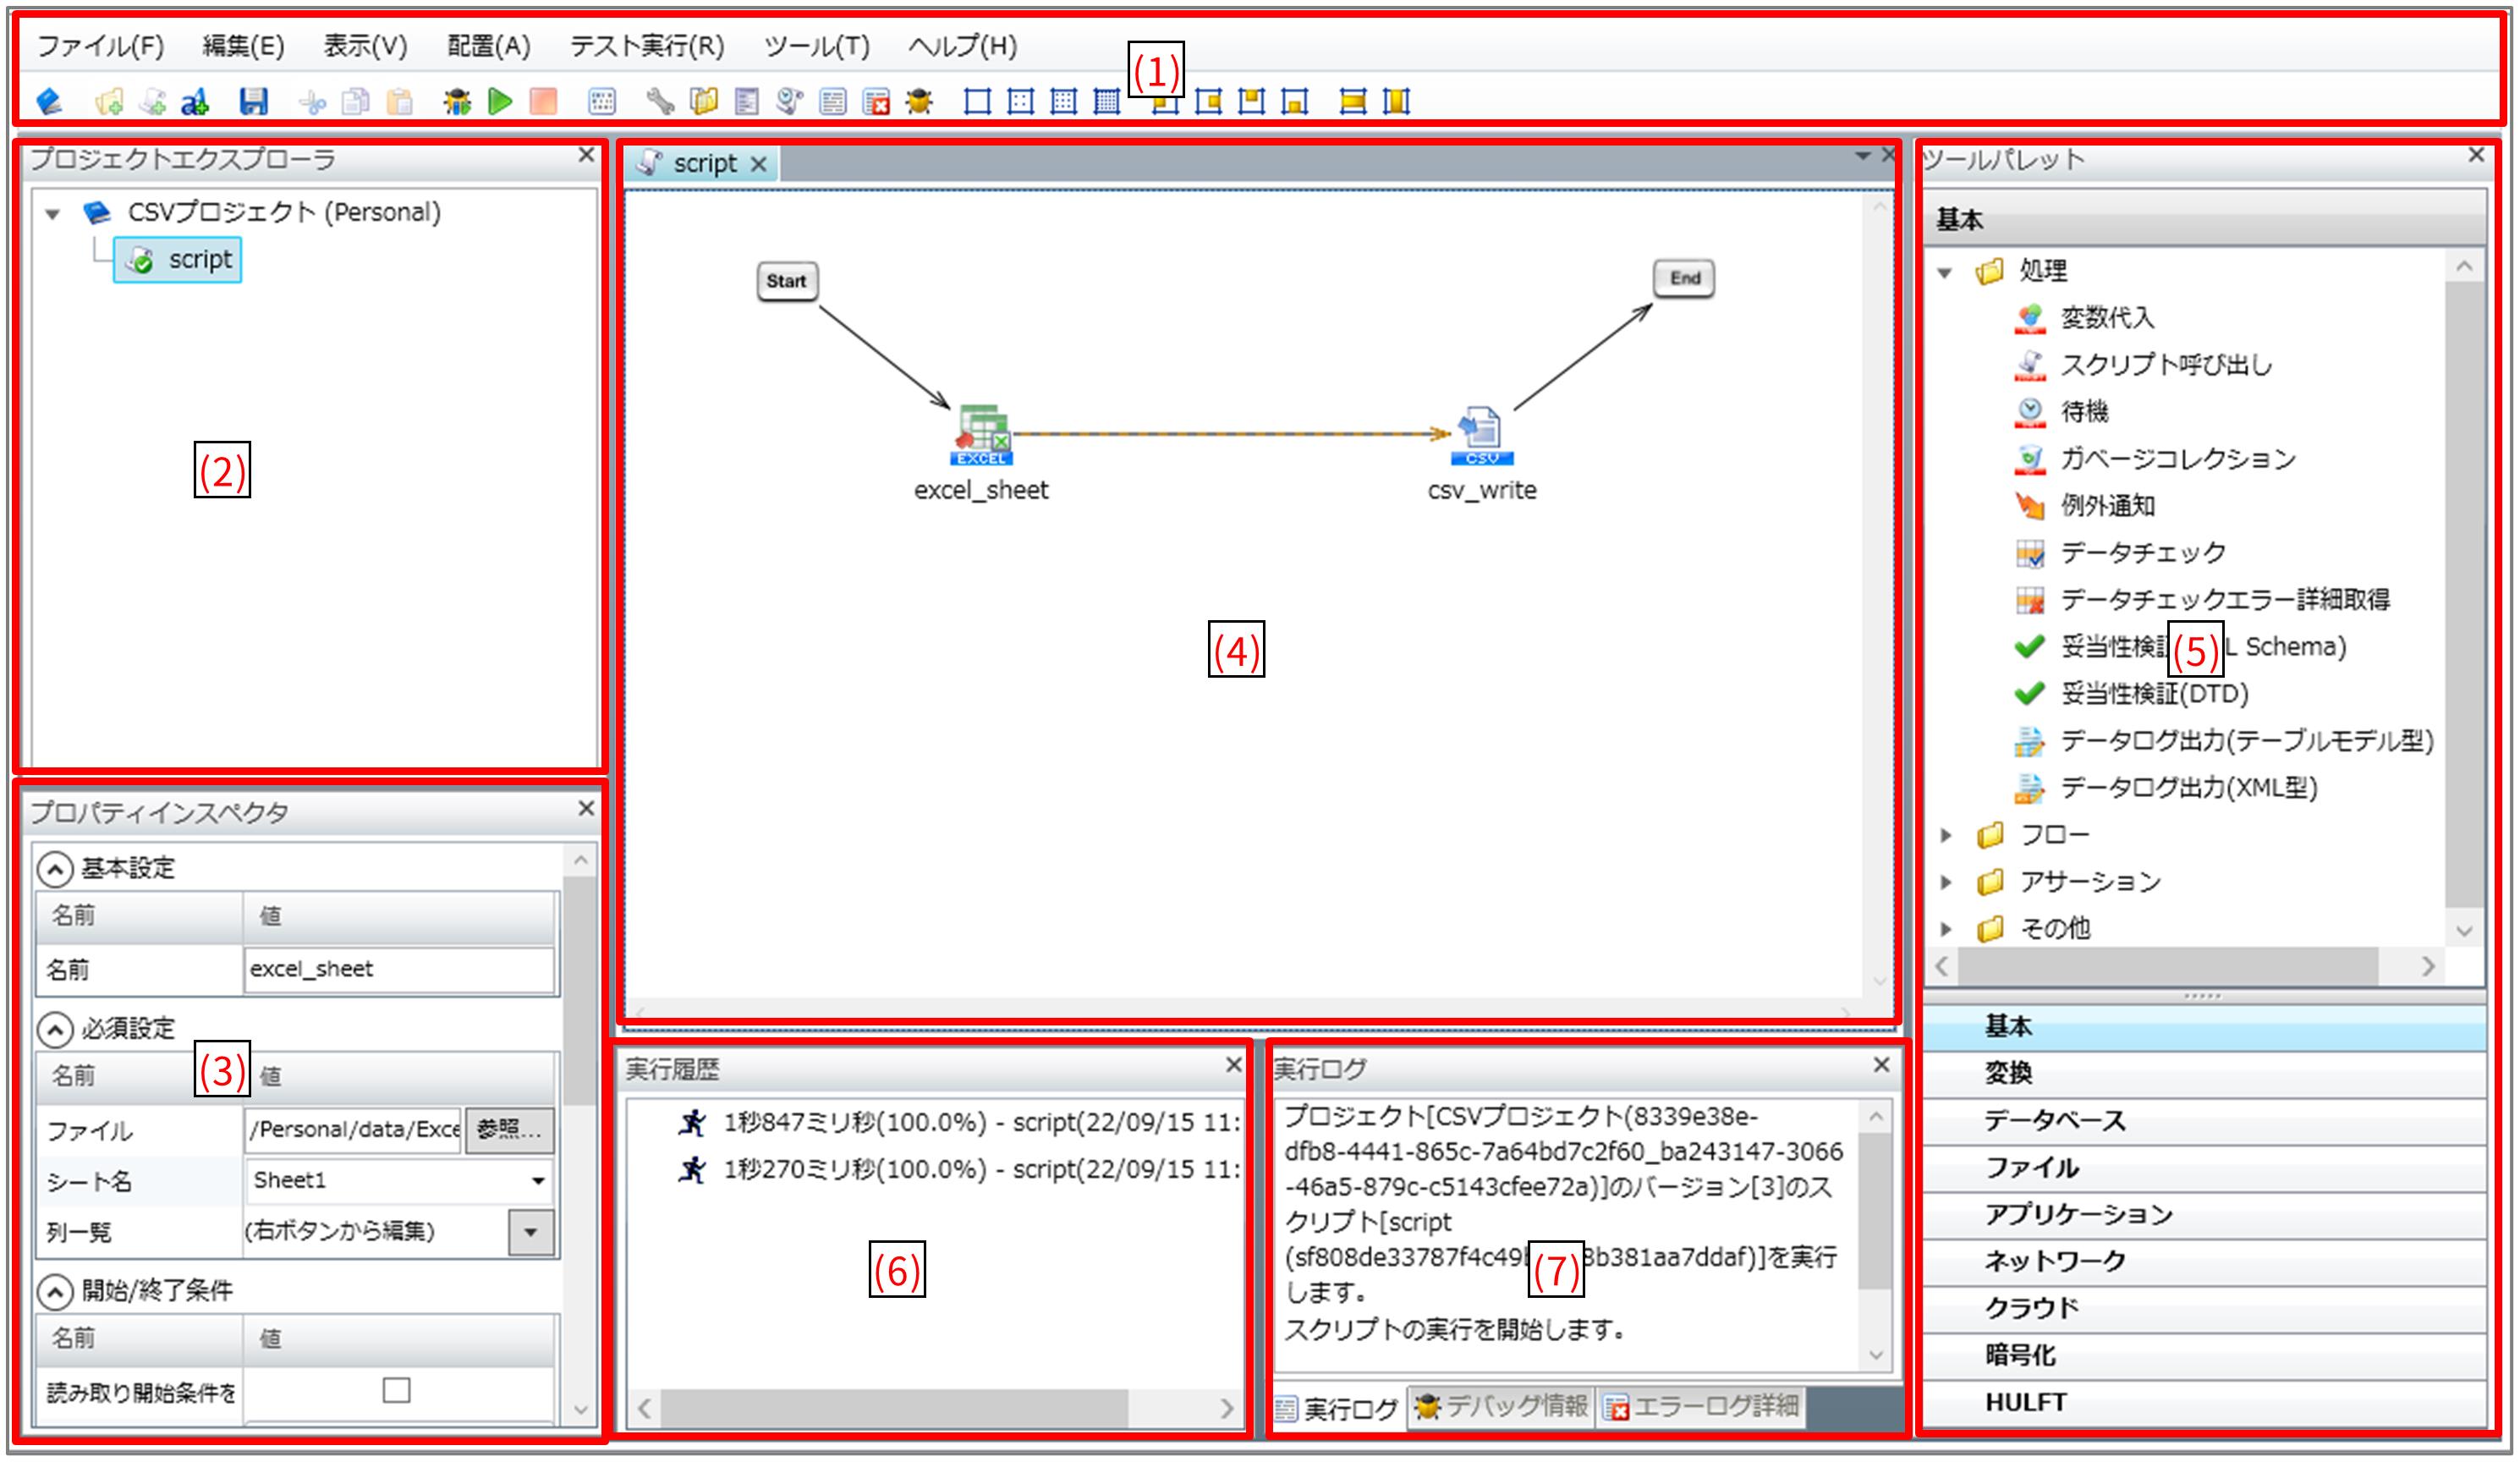The width and height of the screenshot is (2520, 1462).
Task: Expand the フロー folder in tool palette
Action: 1946,834
